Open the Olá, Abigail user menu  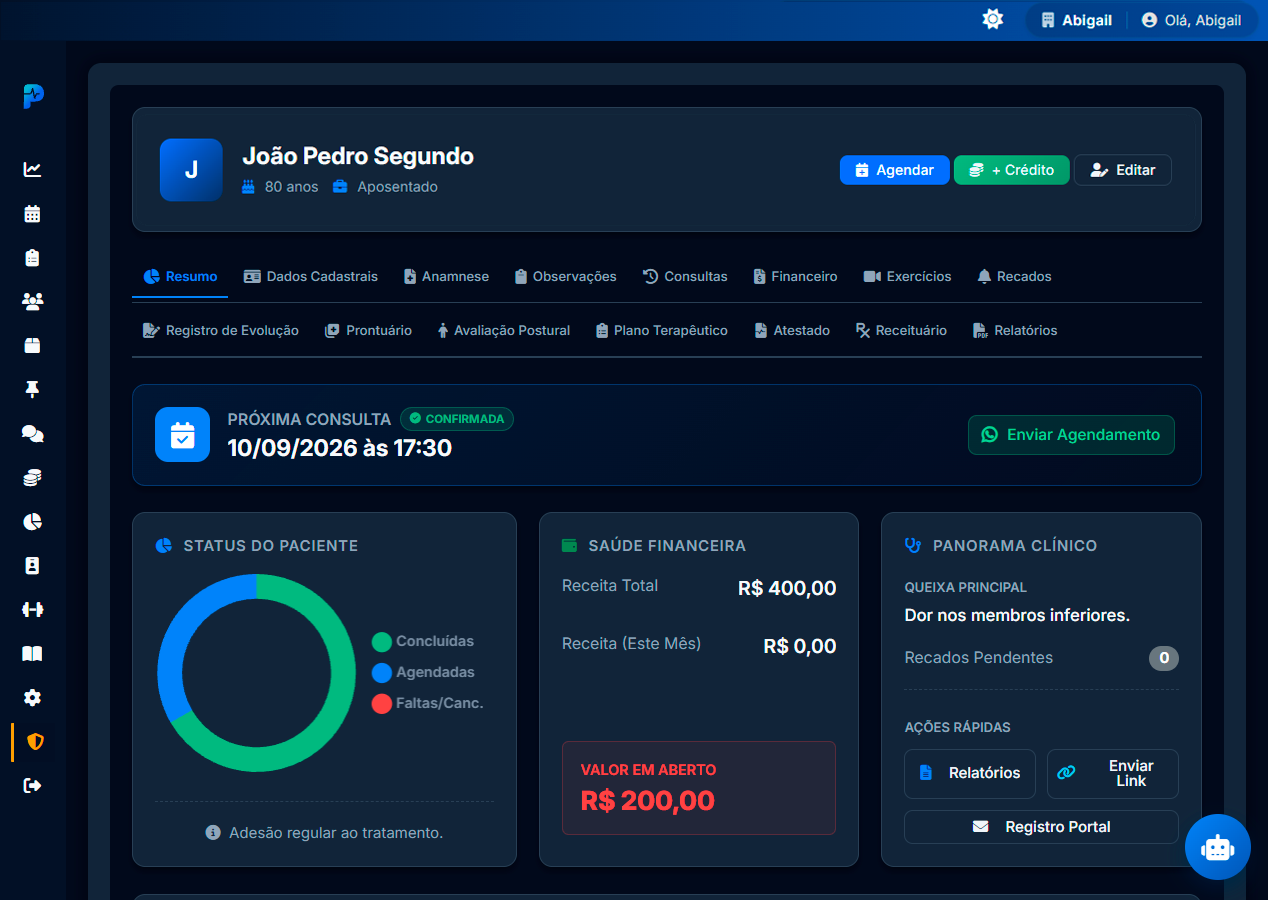(x=1191, y=20)
